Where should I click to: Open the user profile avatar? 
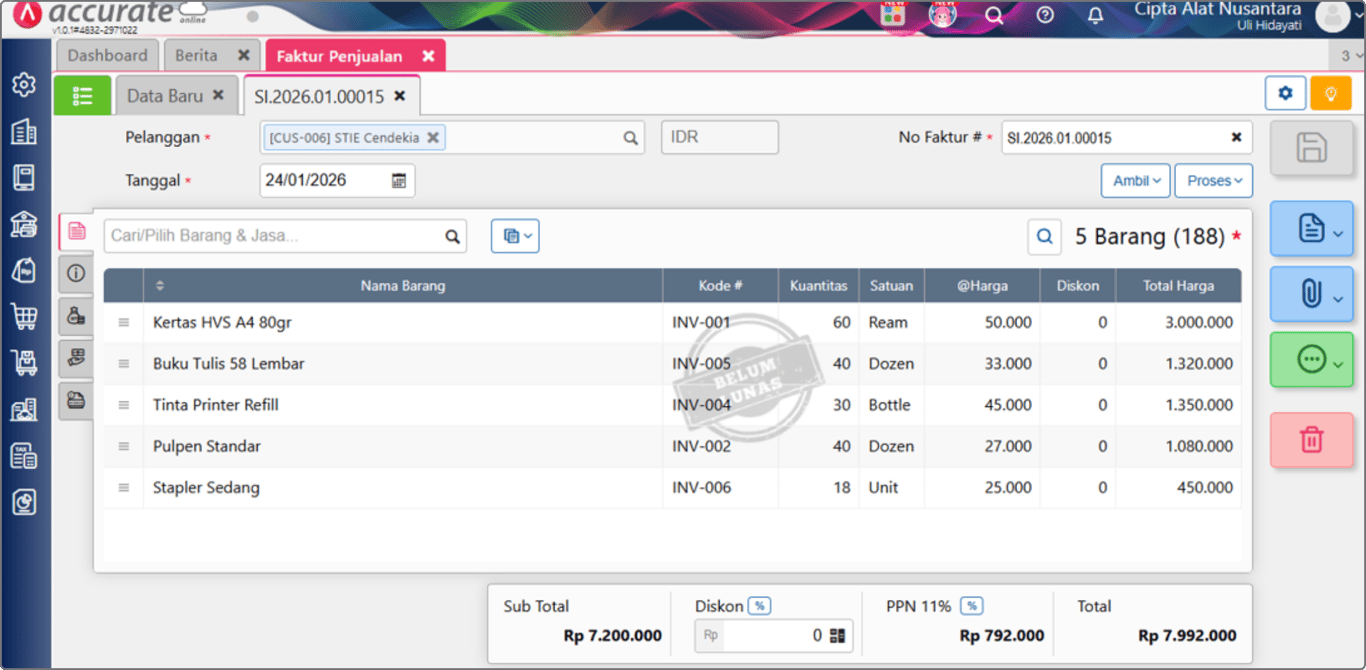1332,16
